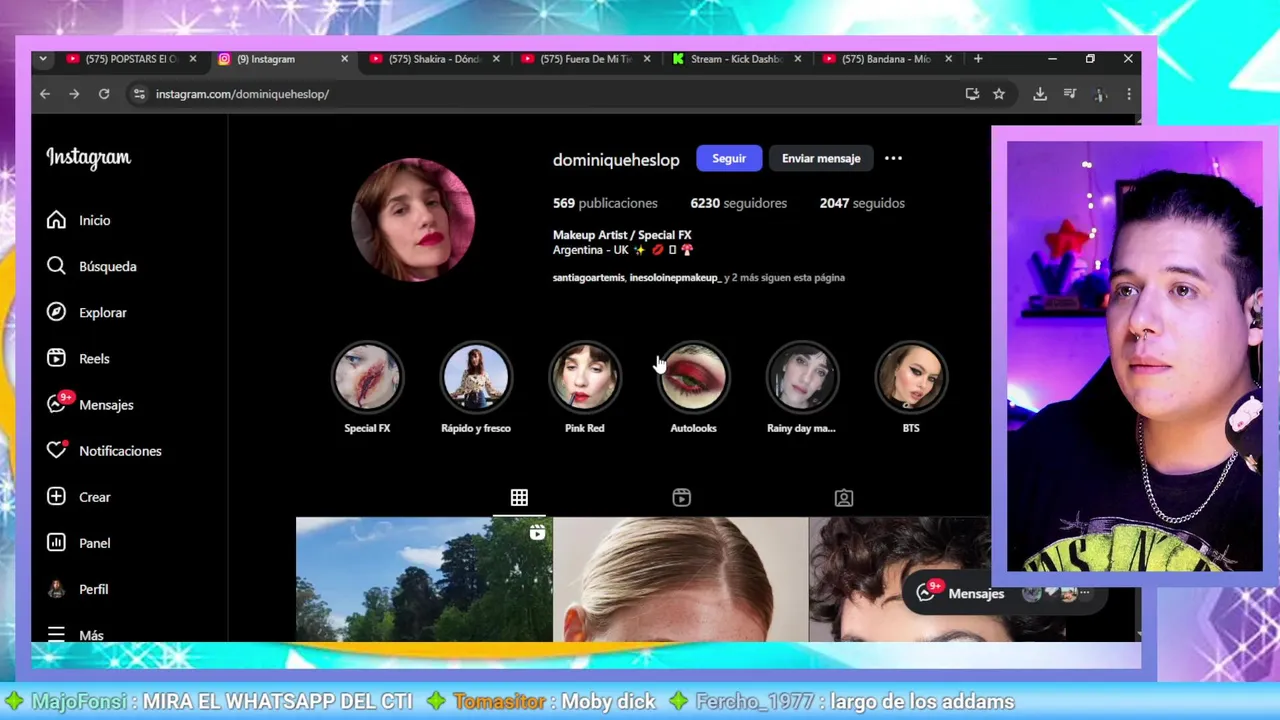Click dominiqueheslop username heading

[x=616, y=160]
